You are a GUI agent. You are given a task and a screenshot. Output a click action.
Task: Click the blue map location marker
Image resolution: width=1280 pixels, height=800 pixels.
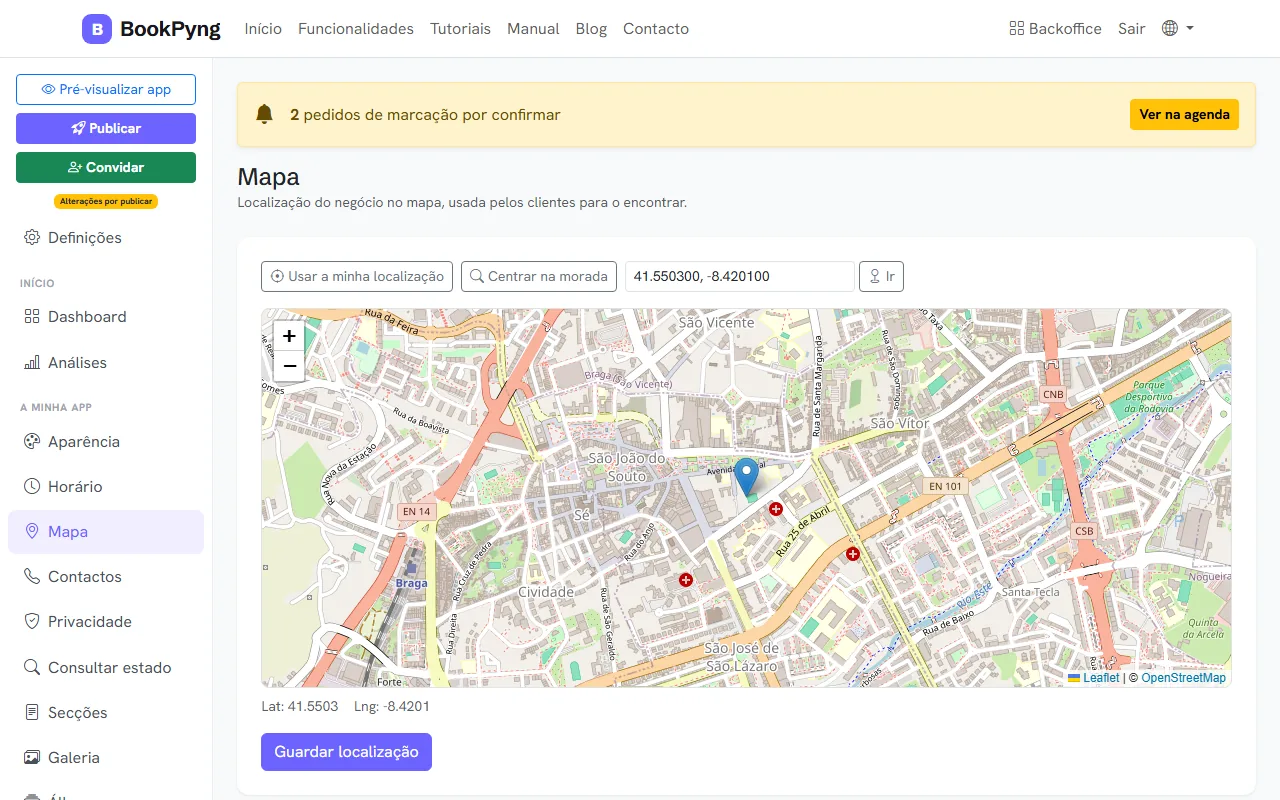pos(747,476)
